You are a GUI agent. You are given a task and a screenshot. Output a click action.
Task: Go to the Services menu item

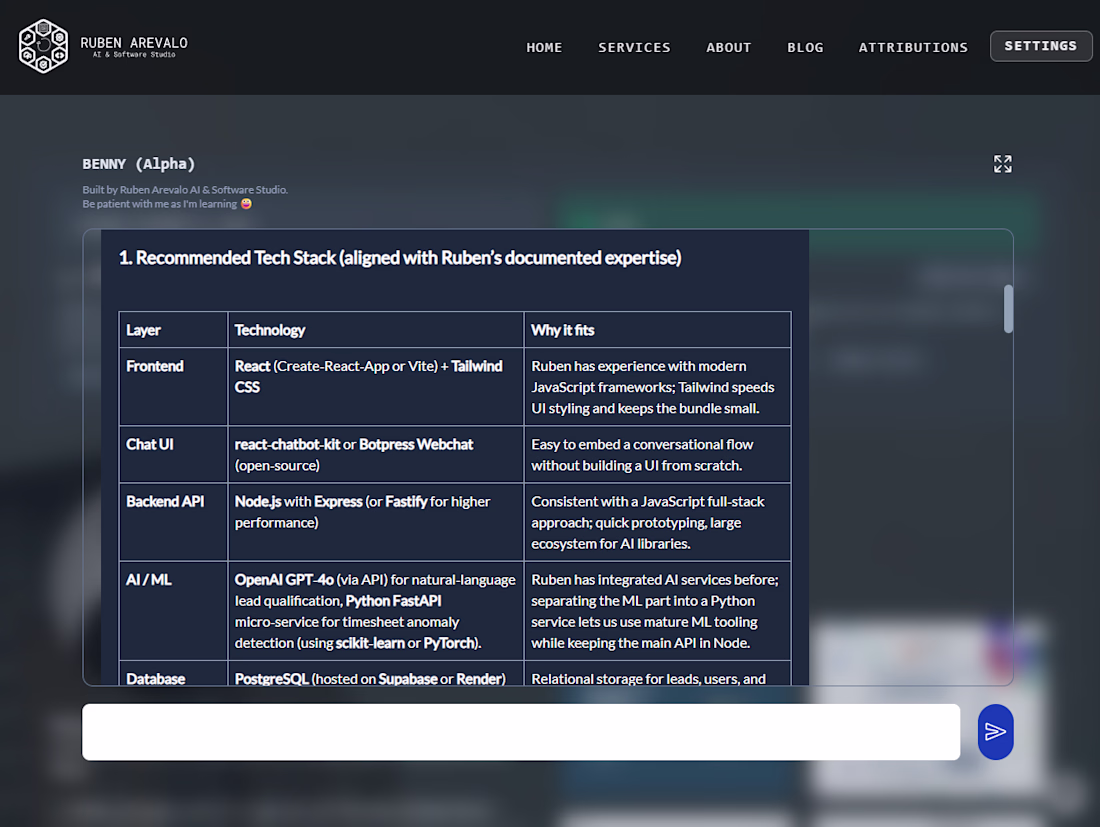pos(634,47)
